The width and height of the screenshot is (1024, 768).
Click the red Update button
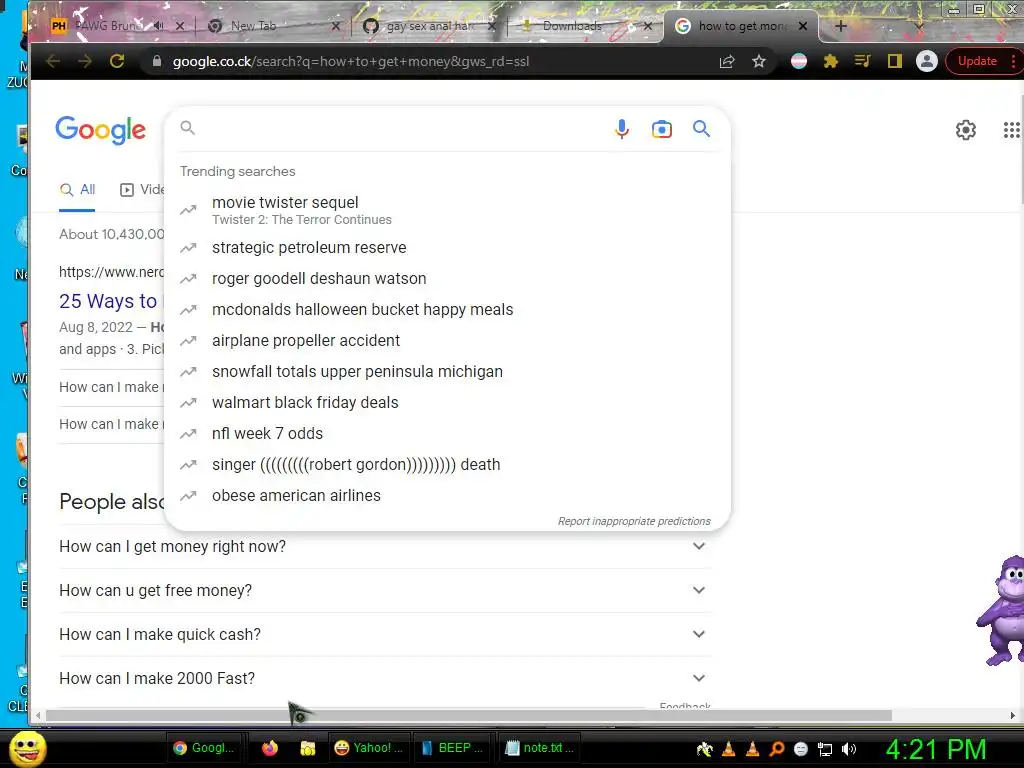coord(977,61)
